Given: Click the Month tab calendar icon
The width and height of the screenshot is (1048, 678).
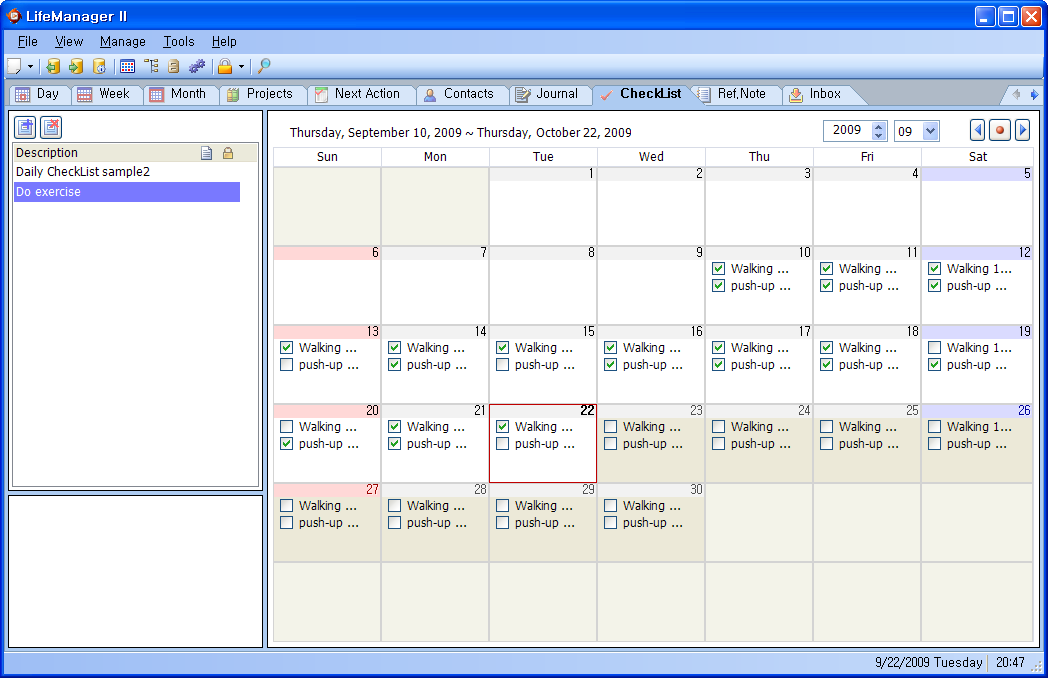Looking at the screenshot, I should (x=156, y=94).
